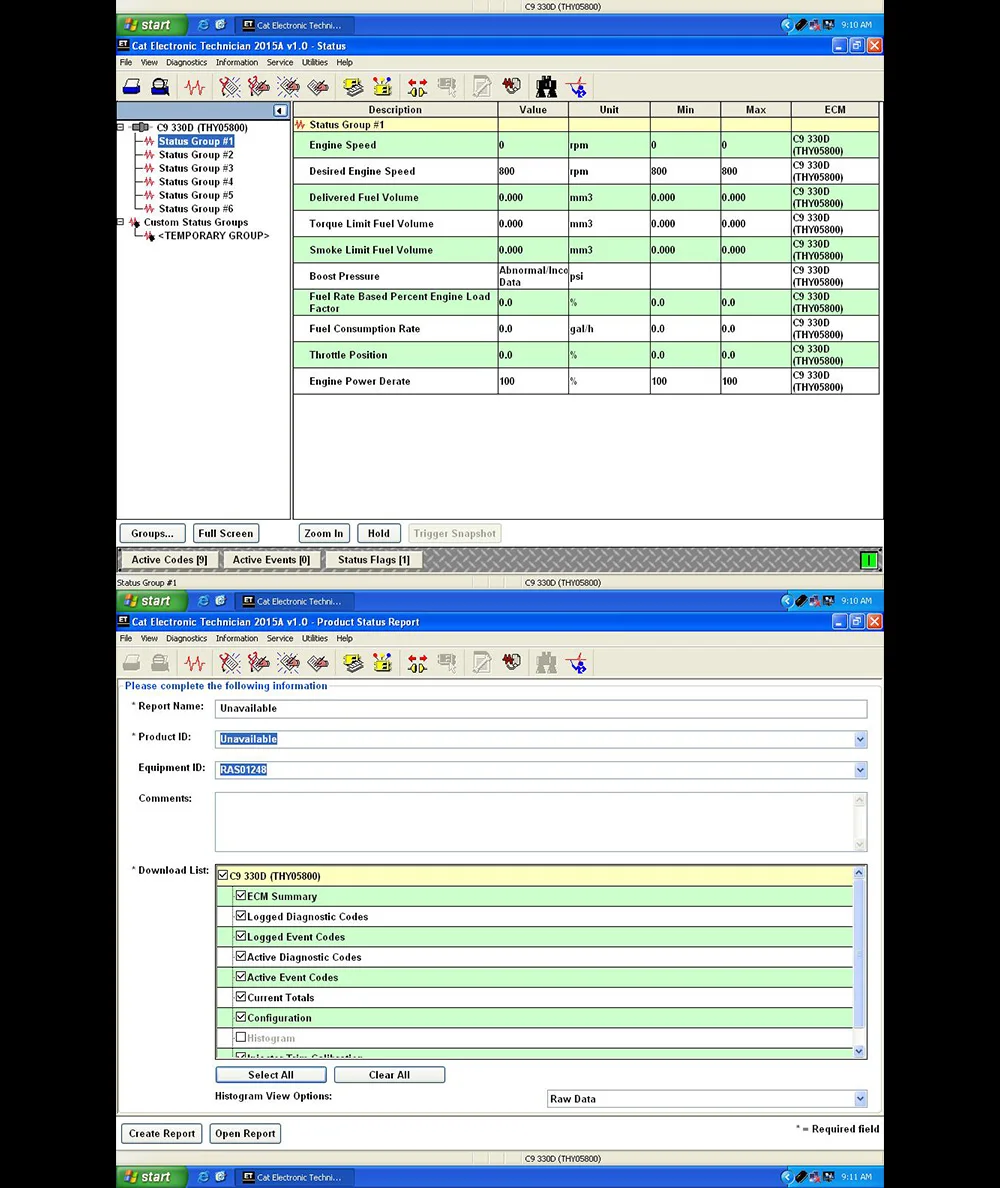Open Service menu in Product Status Report window
The height and width of the screenshot is (1188, 1000).
click(x=280, y=638)
